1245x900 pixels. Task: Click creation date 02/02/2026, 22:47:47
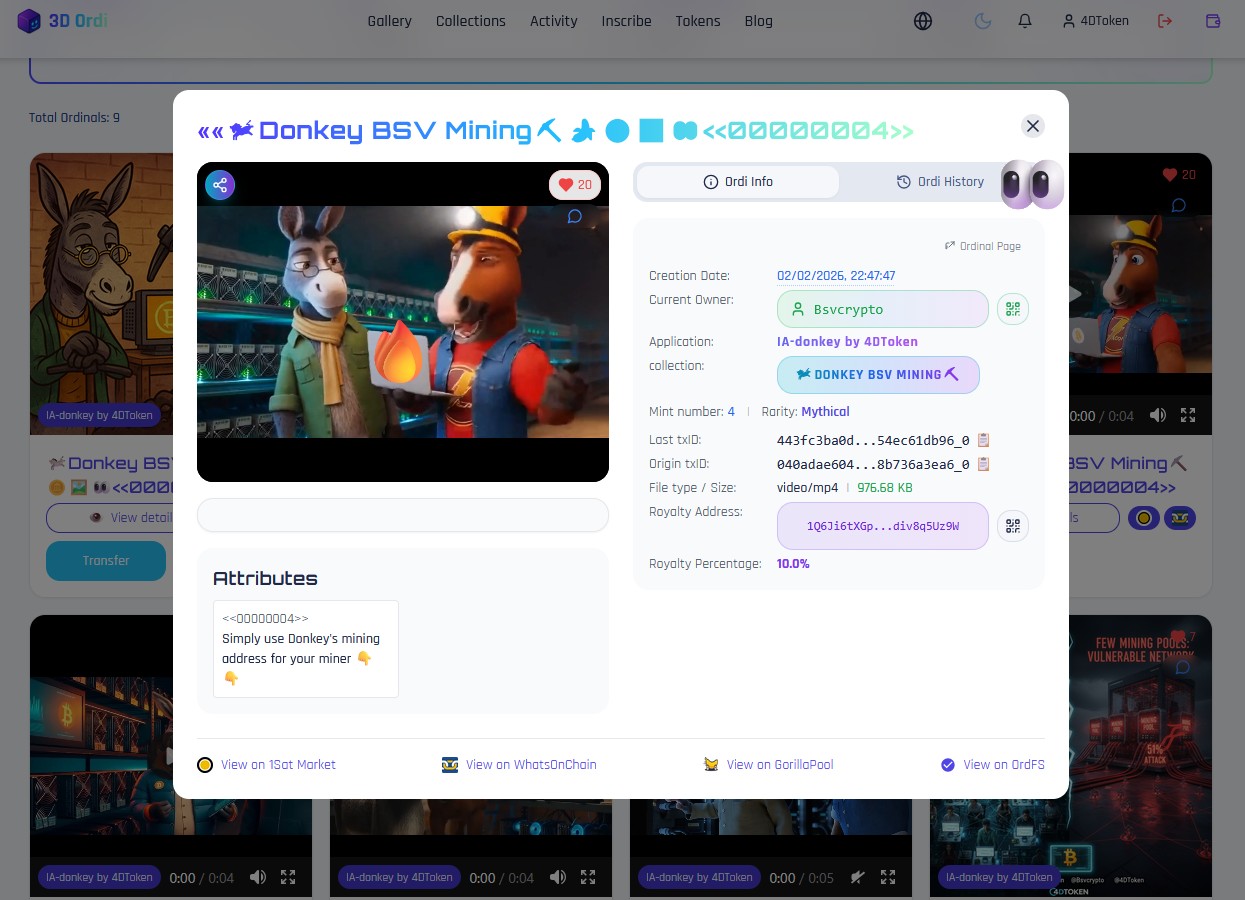coord(836,276)
